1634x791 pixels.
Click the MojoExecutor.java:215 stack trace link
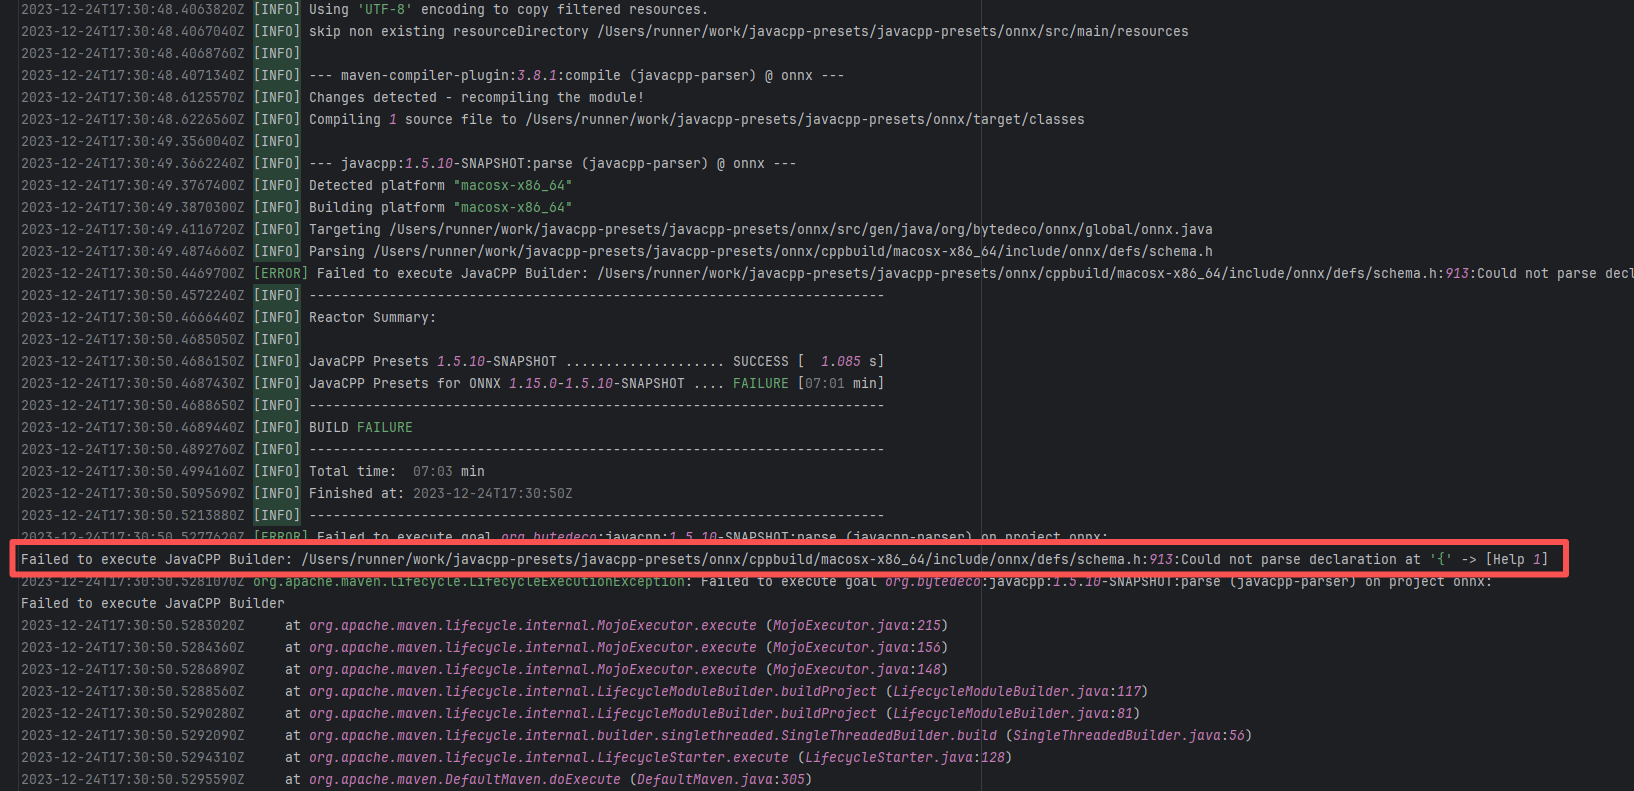857,625
